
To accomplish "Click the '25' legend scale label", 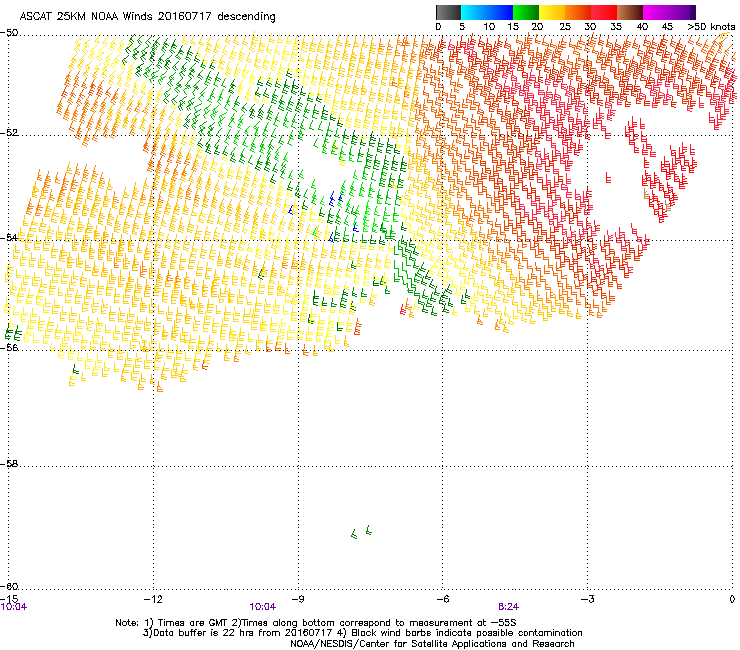I will pos(565,27).
